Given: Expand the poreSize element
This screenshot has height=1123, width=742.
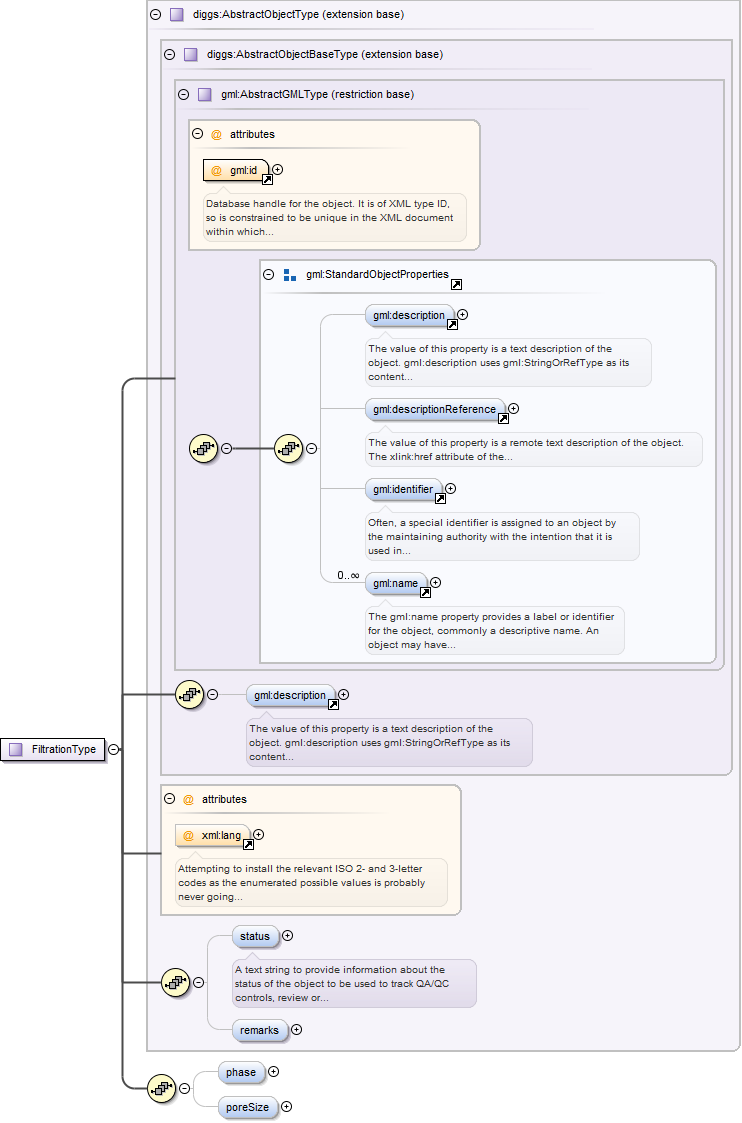Looking at the screenshot, I should coord(287,1107).
